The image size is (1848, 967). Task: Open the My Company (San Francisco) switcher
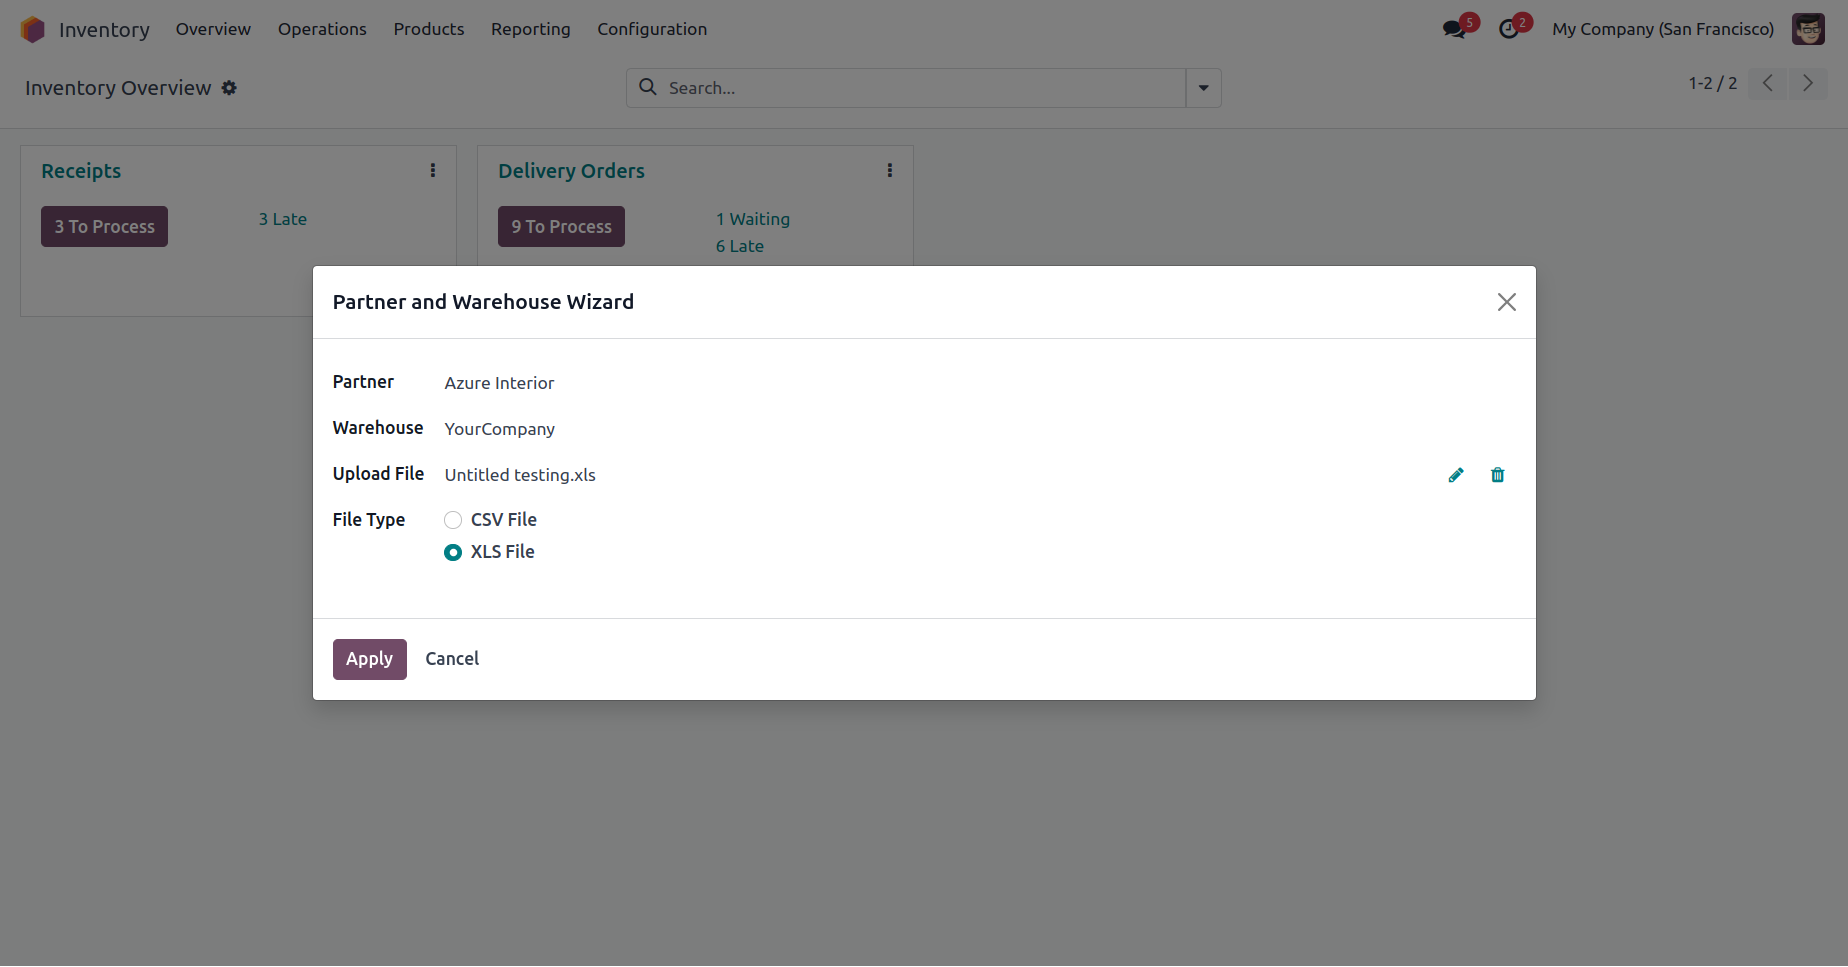point(1663,29)
